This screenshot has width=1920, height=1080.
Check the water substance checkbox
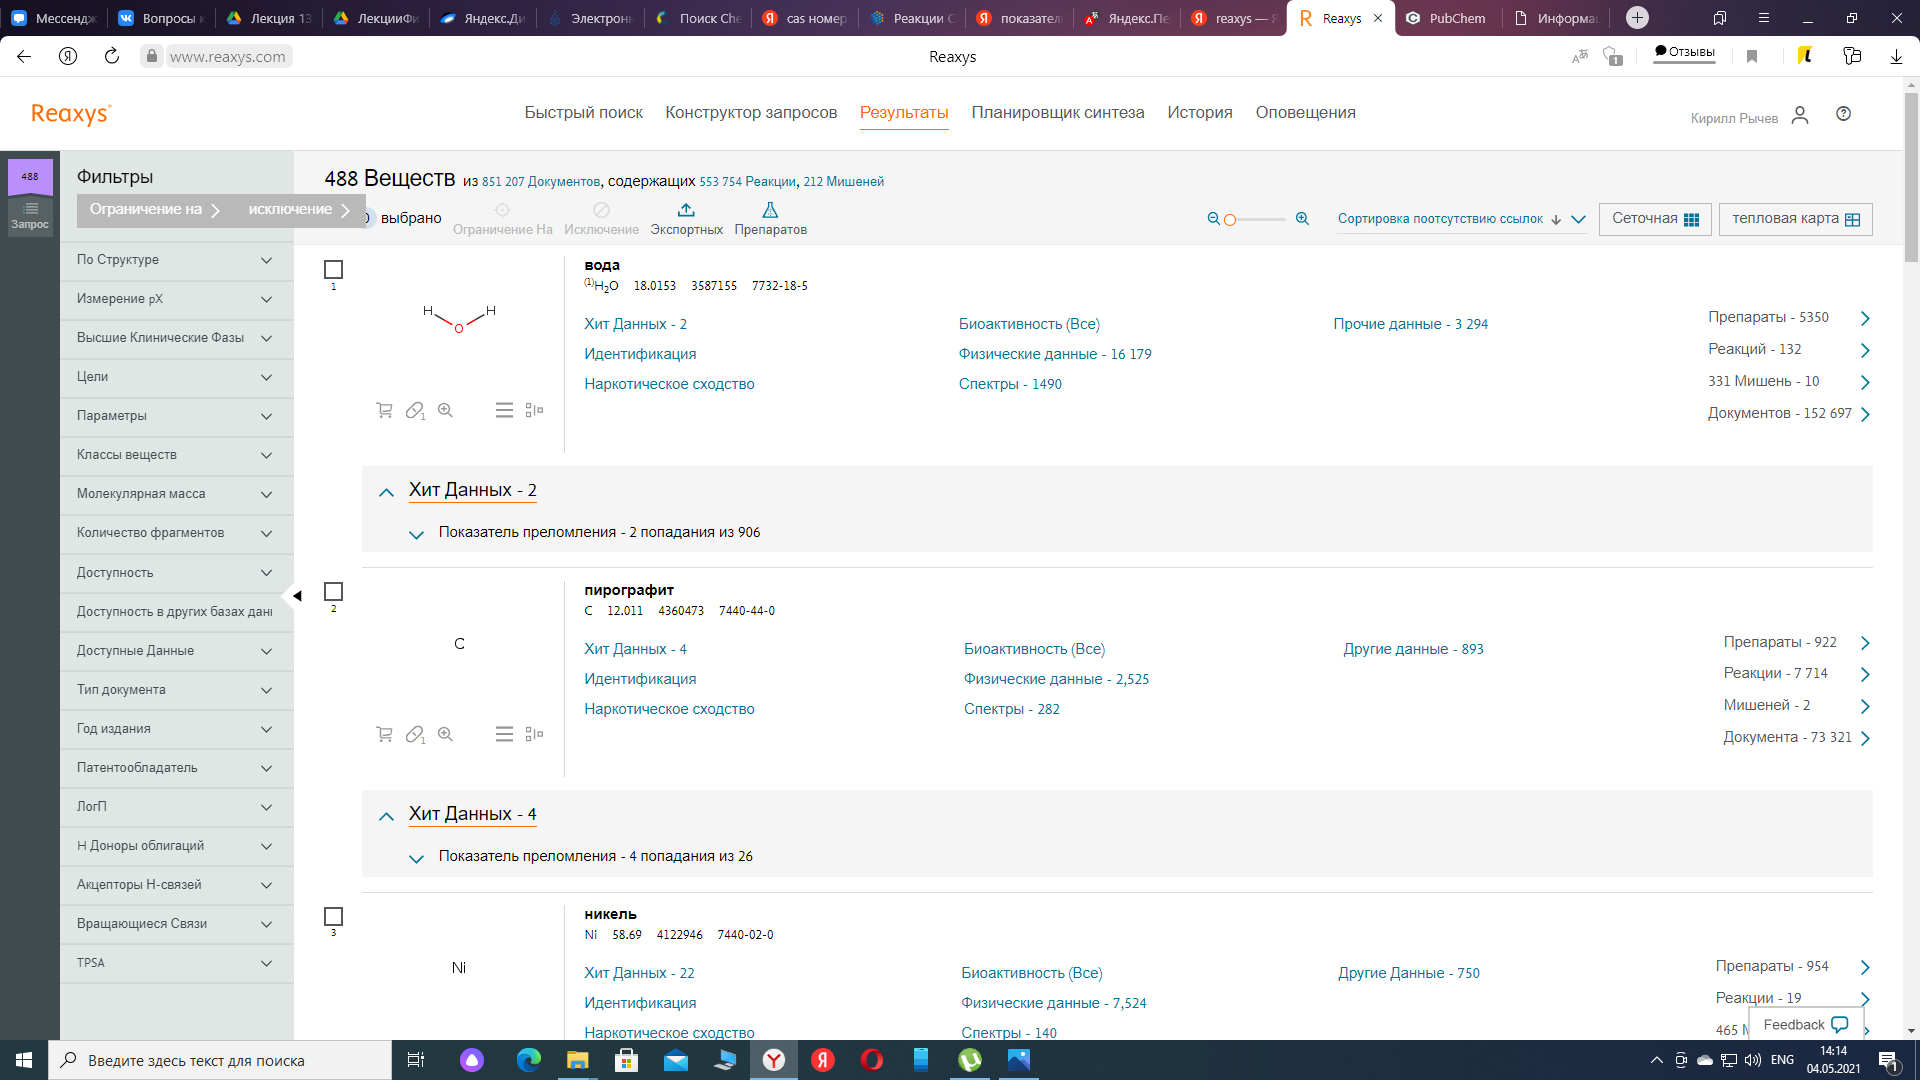[x=334, y=269]
